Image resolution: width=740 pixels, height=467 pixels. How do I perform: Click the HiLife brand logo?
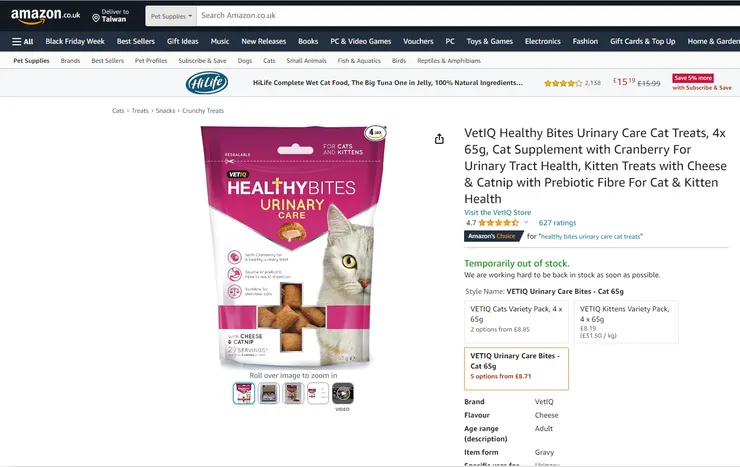coord(207,83)
